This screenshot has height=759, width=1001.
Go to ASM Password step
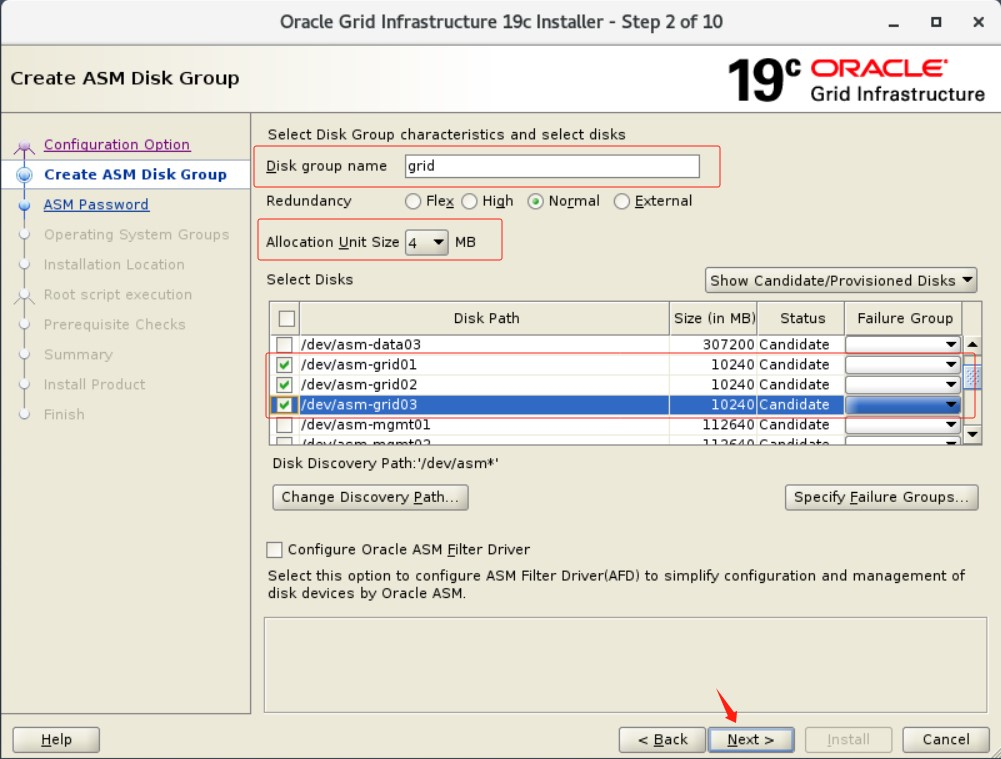click(96, 204)
